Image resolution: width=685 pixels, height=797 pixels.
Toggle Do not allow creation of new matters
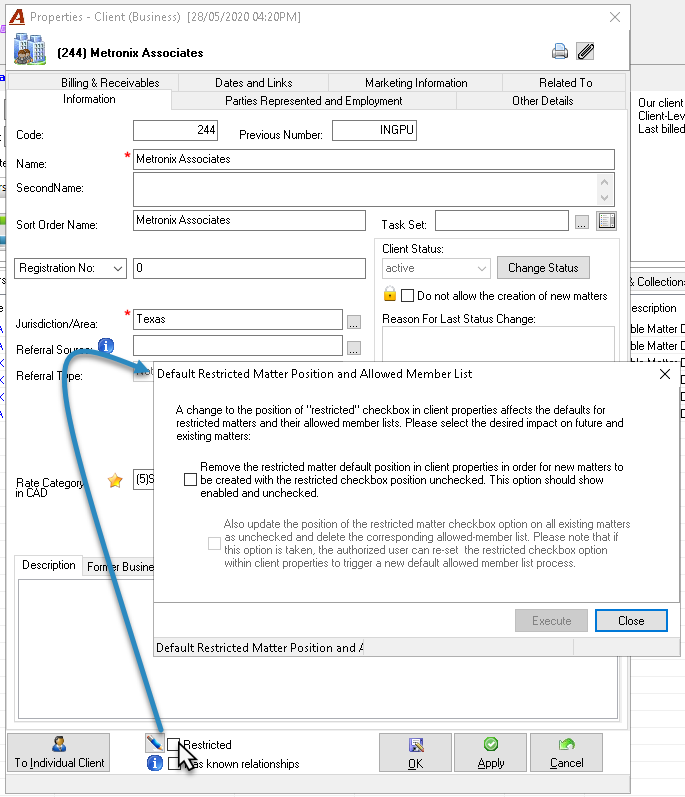point(407,296)
